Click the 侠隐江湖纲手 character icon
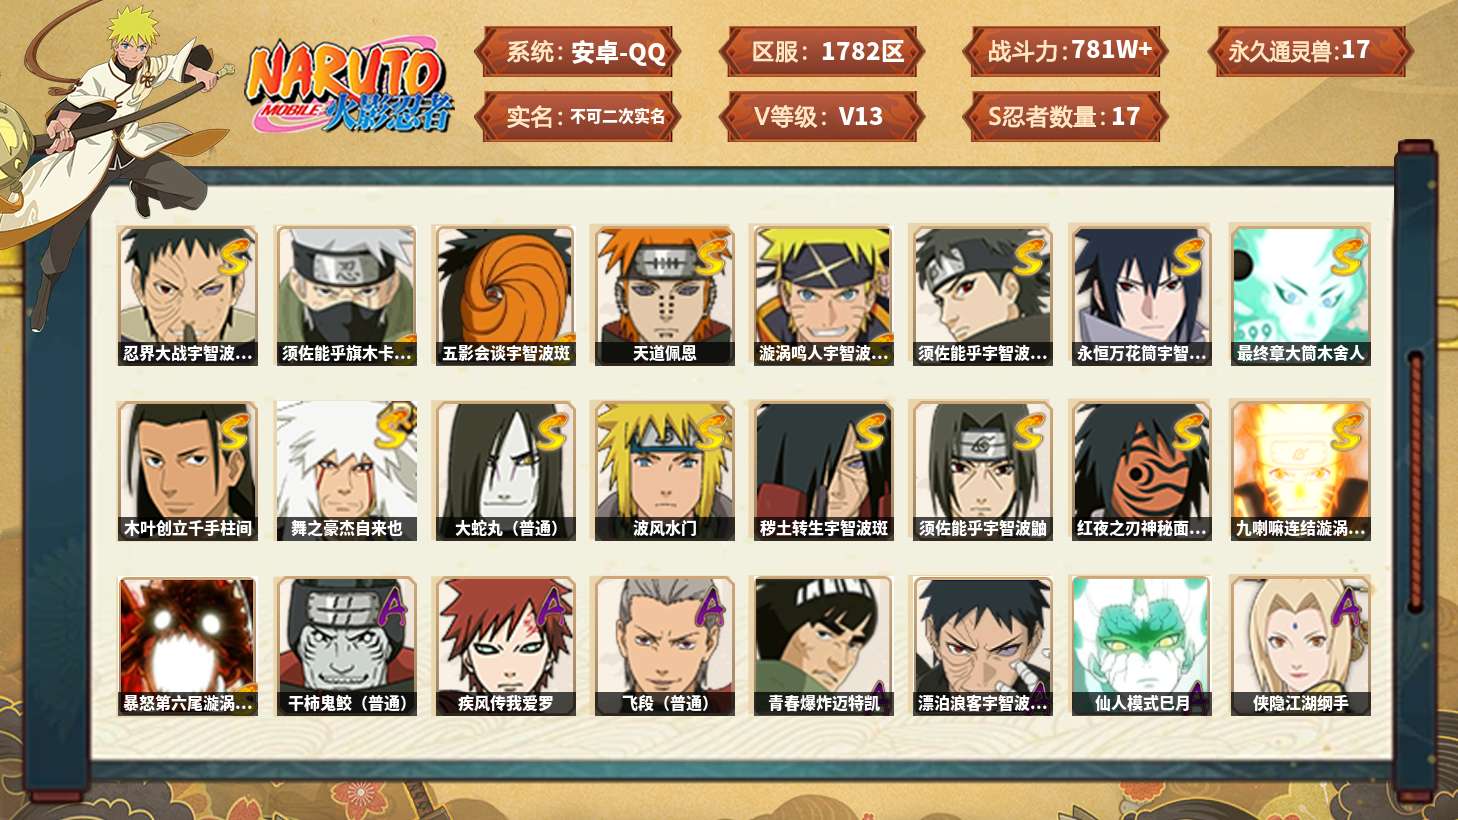Image resolution: width=1458 pixels, height=820 pixels. pos(1300,646)
